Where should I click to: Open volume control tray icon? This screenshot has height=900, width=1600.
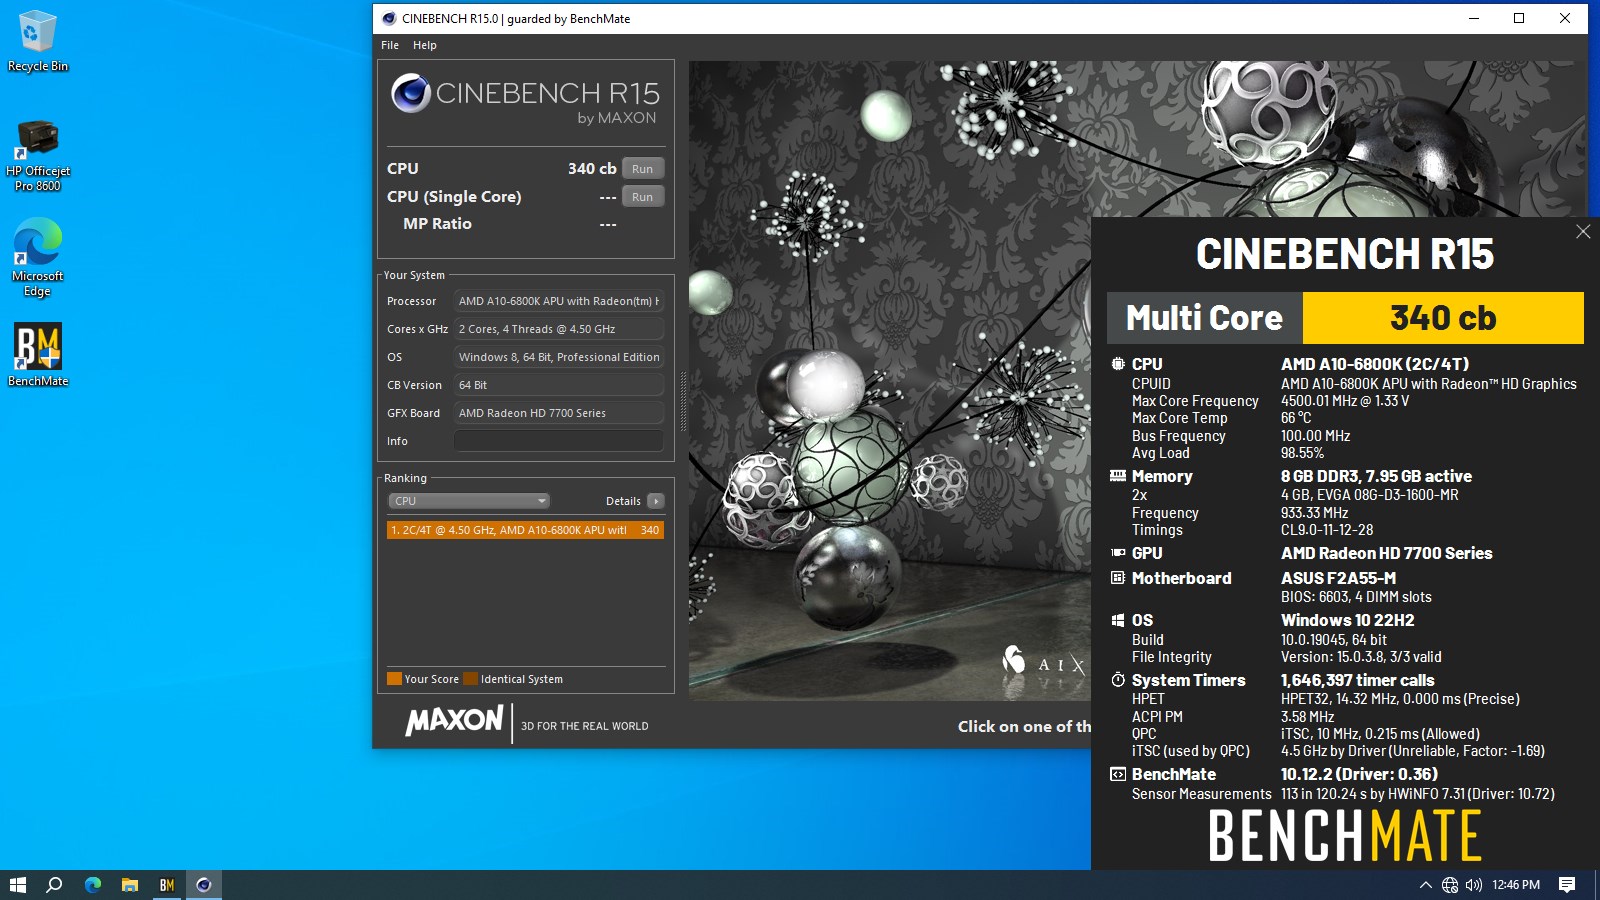(1474, 885)
